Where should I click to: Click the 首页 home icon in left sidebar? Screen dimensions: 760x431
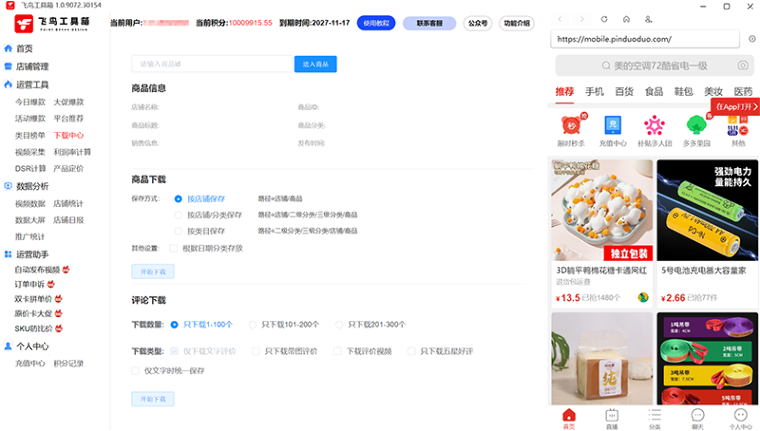(8, 48)
